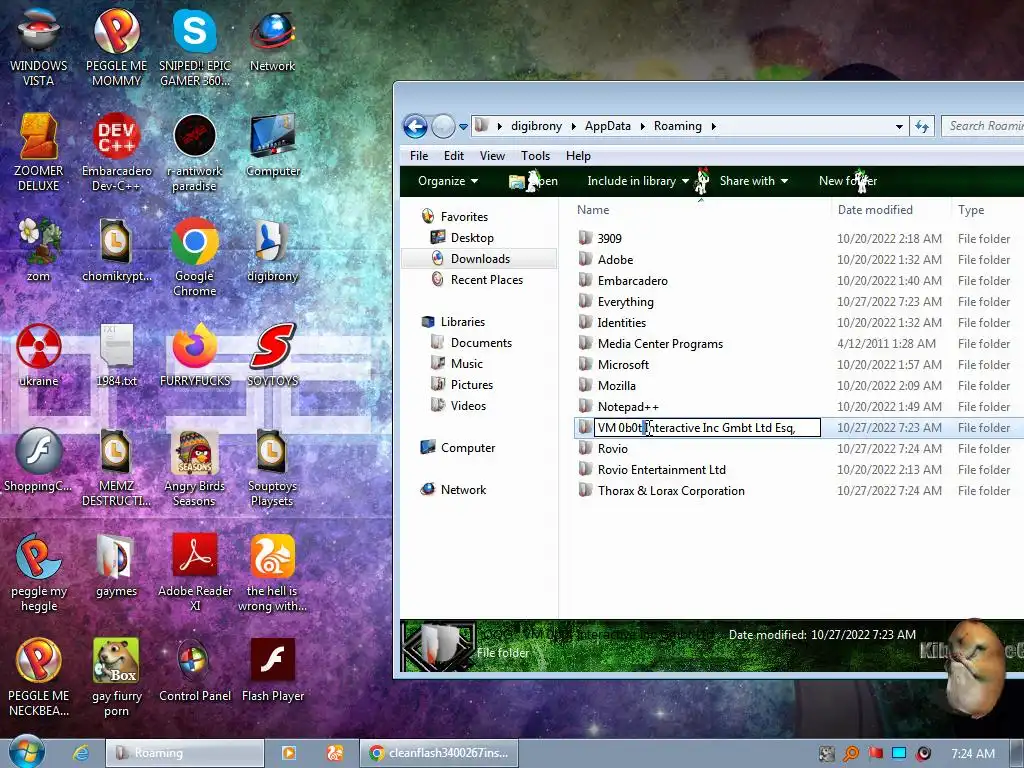The width and height of the screenshot is (1024, 768).
Task: Click the Skype SNIPED!! EPIC GAMER icon
Action: [195, 46]
